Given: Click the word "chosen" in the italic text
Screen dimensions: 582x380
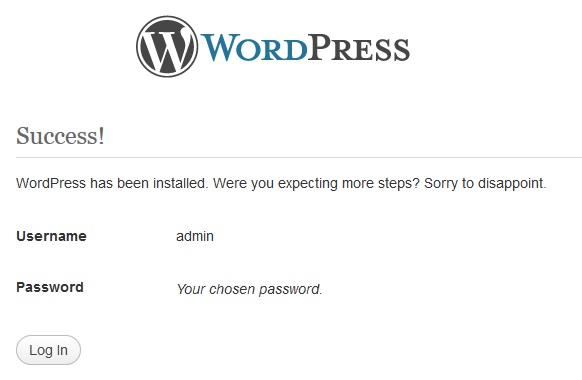Looking at the screenshot, I should [232, 289].
